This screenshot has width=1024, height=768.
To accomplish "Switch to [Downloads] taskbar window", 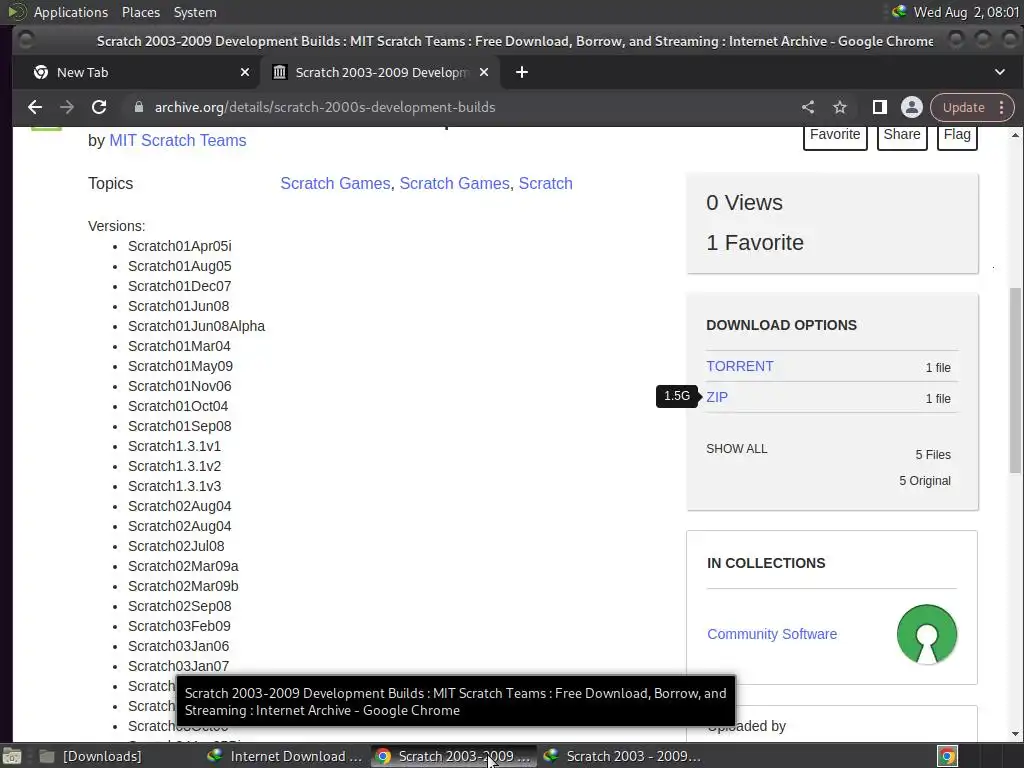I will point(90,756).
